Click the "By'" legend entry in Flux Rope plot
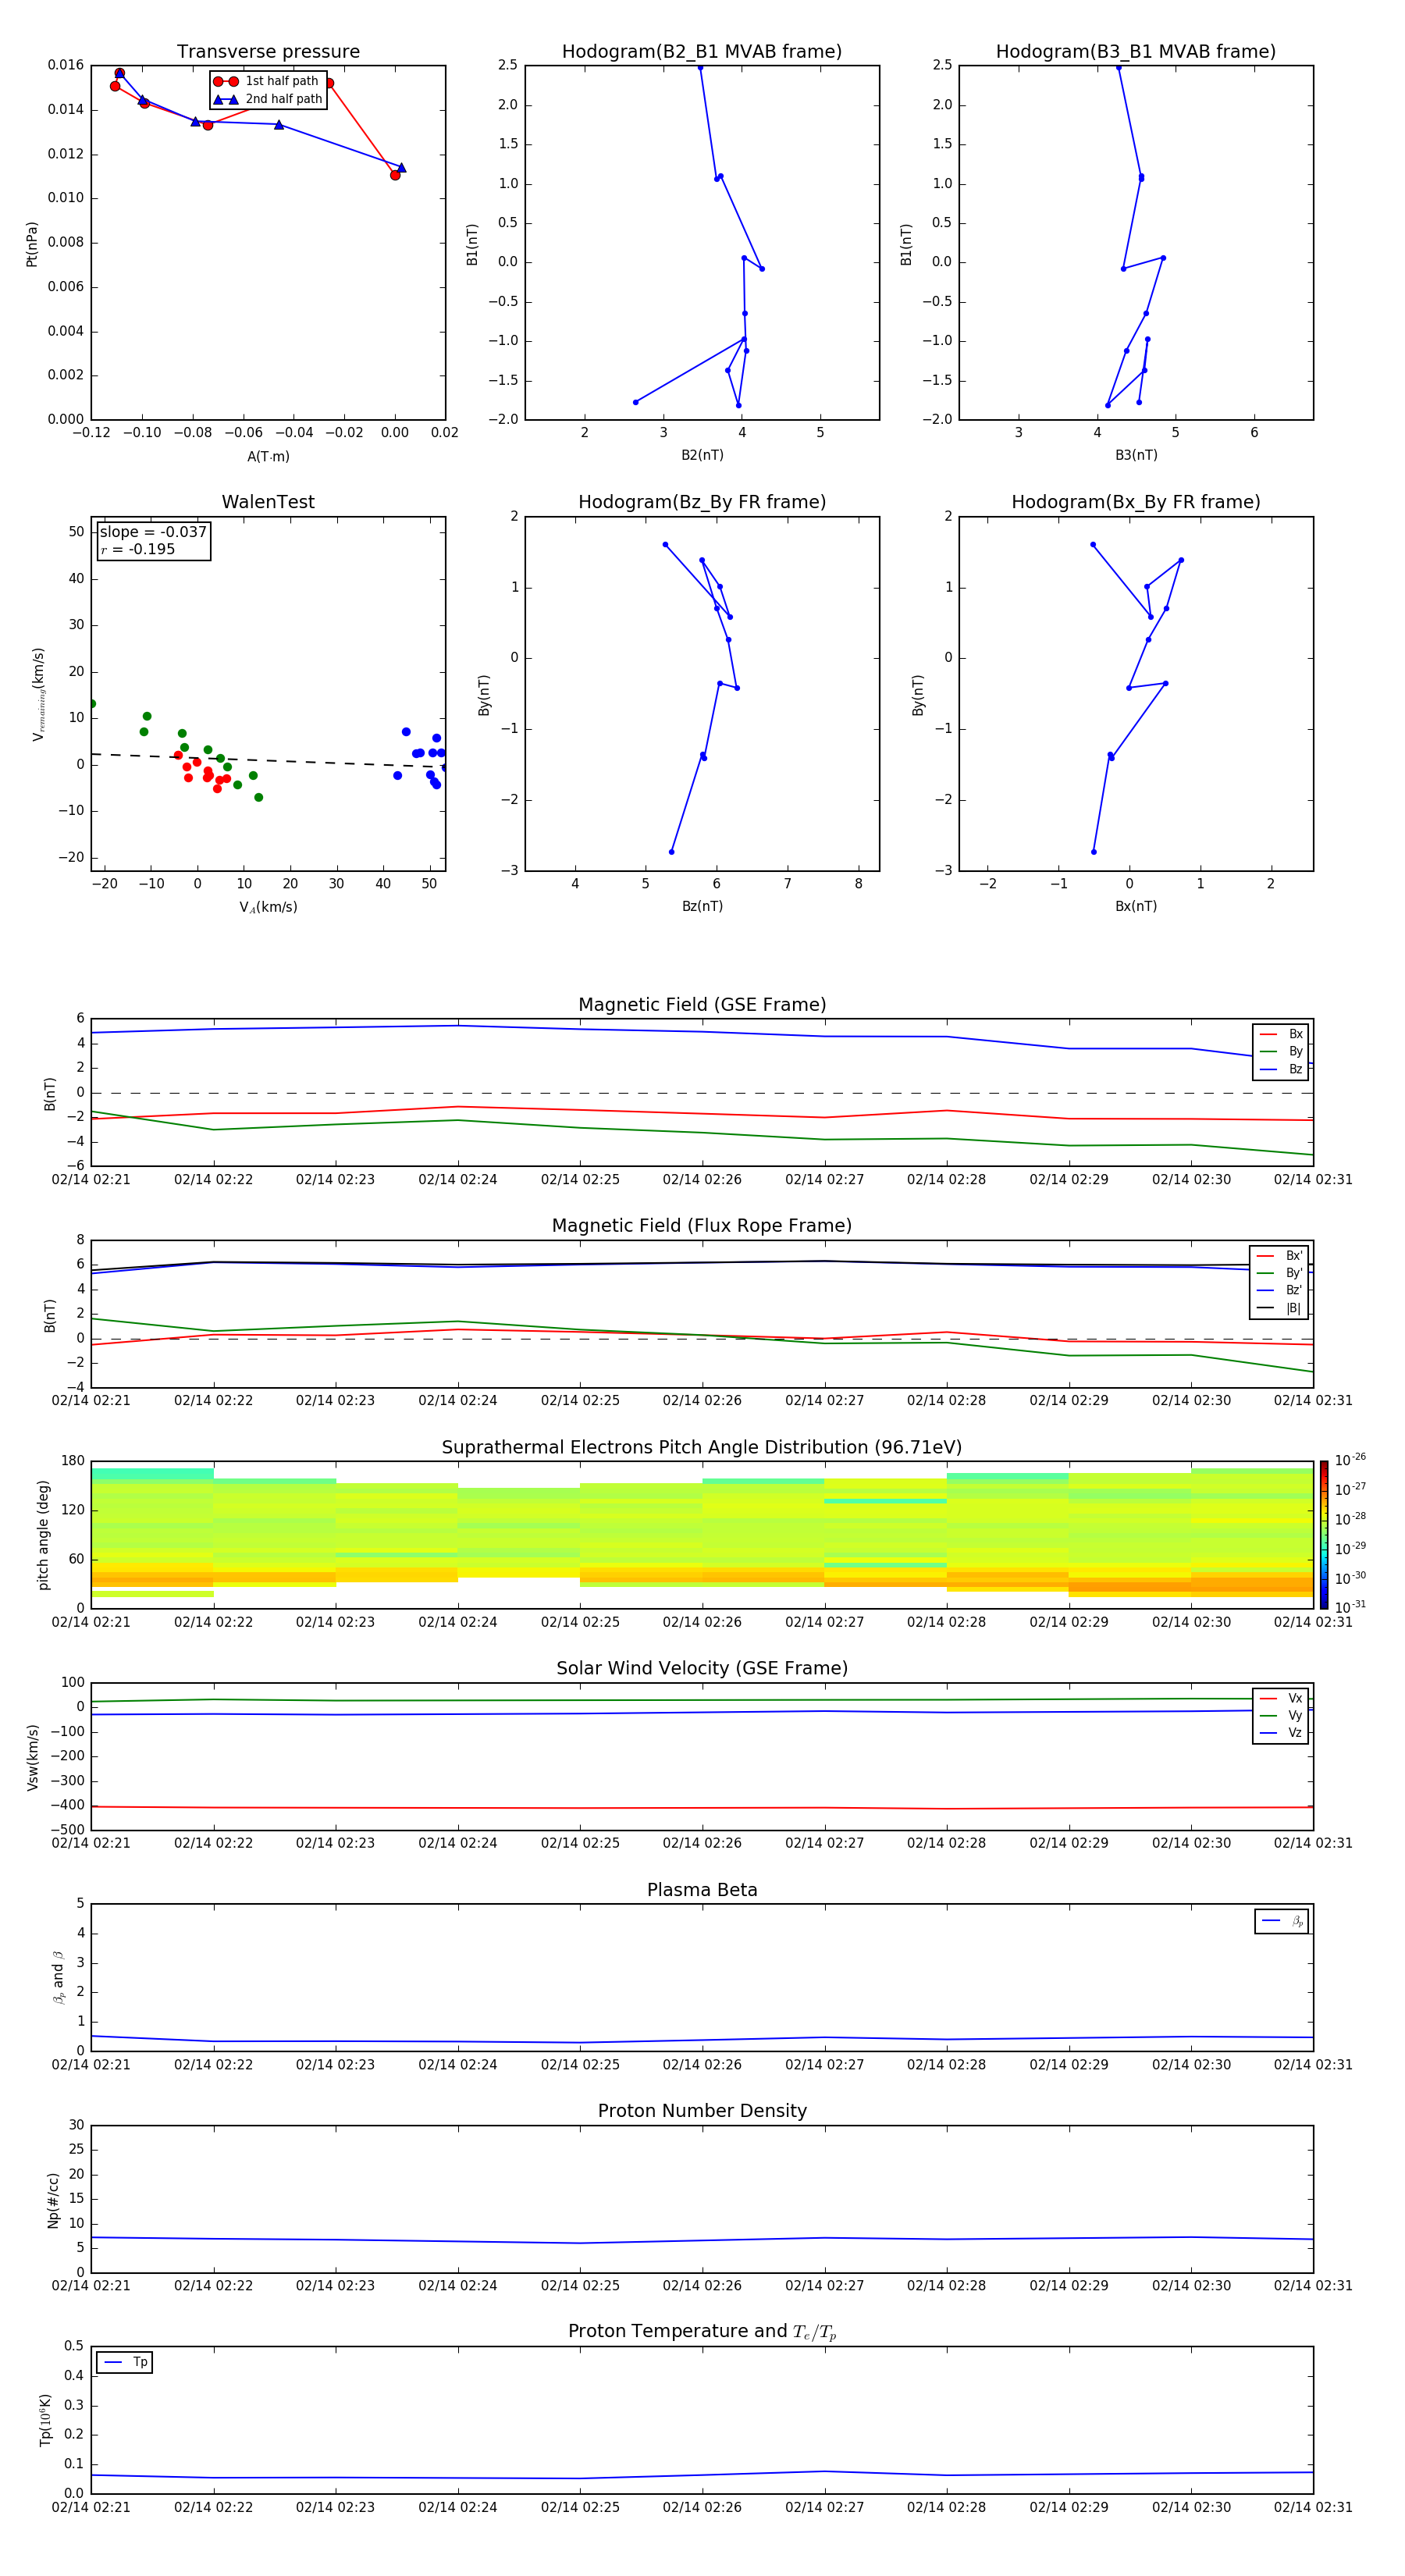This screenshot has height=2576, width=1405. [x=1280, y=1273]
